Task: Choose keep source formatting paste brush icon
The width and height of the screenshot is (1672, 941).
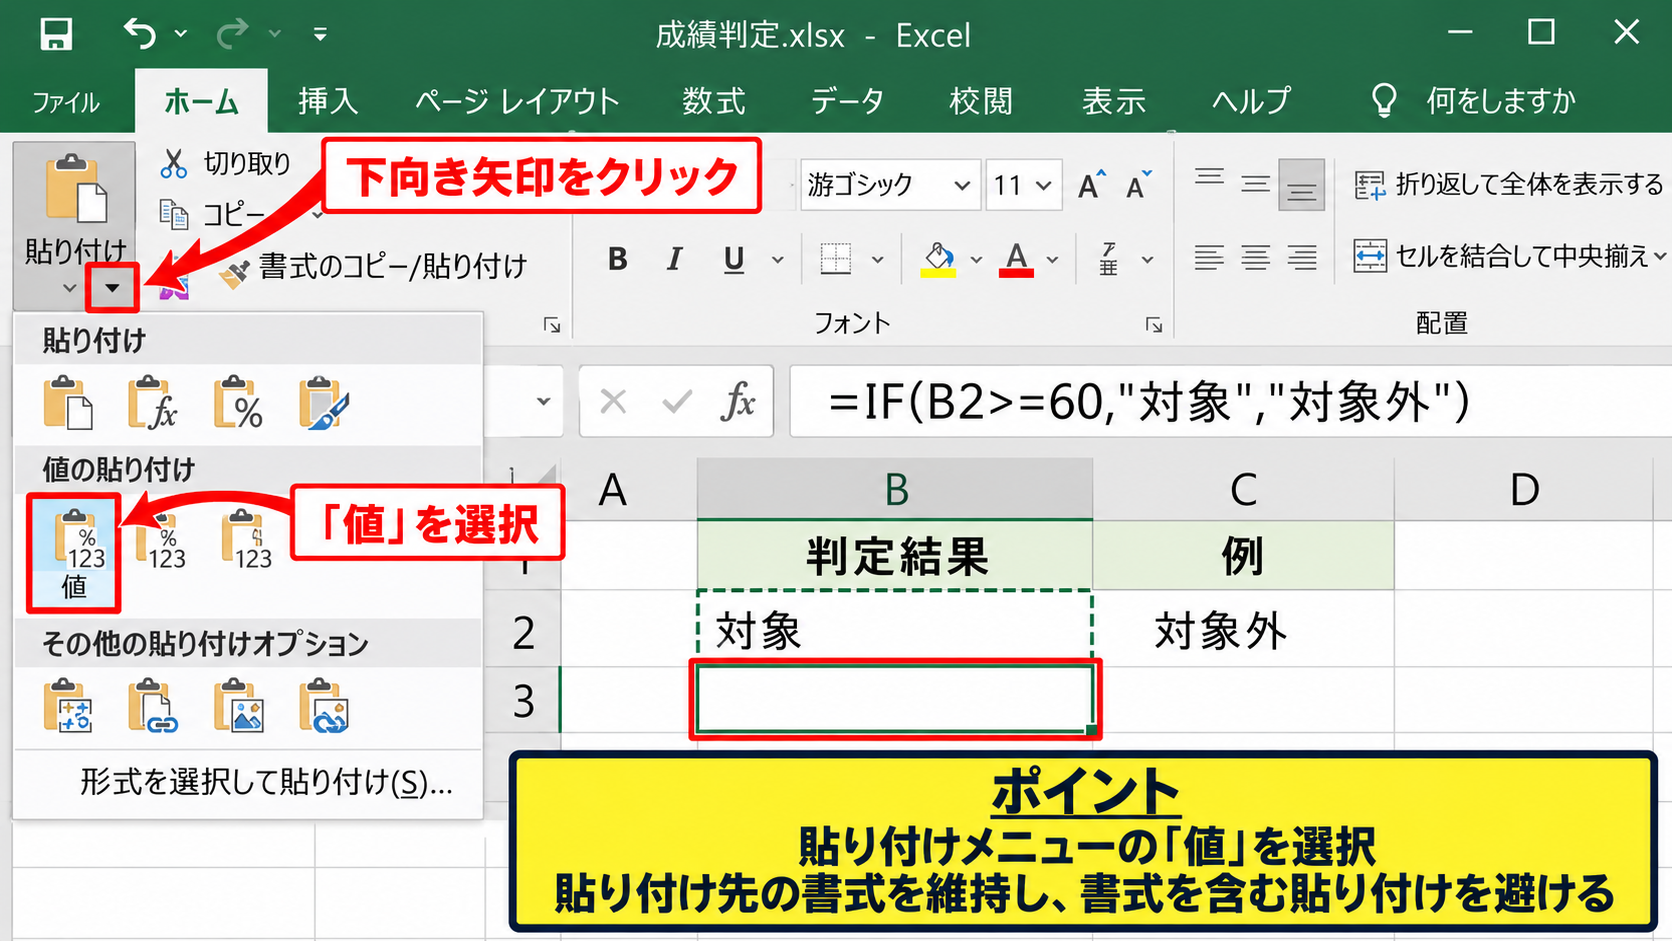Action: tap(323, 403)
